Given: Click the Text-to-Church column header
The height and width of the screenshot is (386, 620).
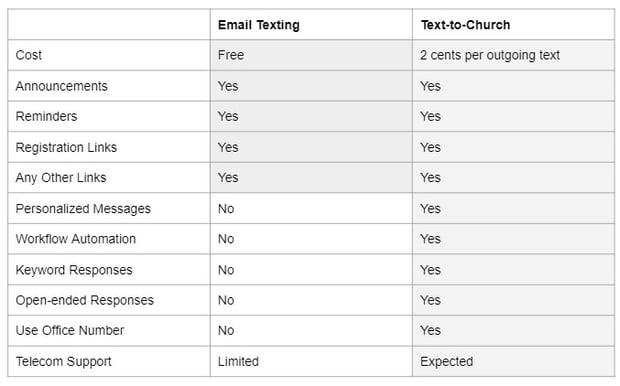Looking at the screenshot, I should coord(465,25).
